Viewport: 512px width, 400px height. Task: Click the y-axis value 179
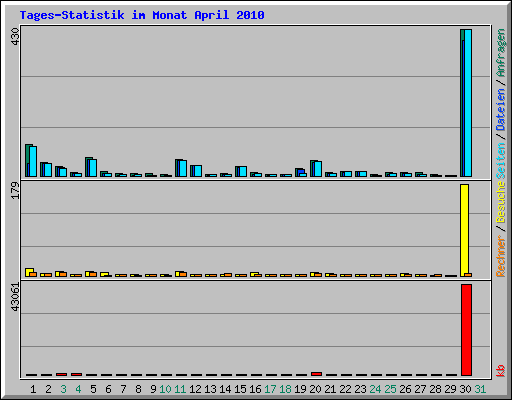15,191
